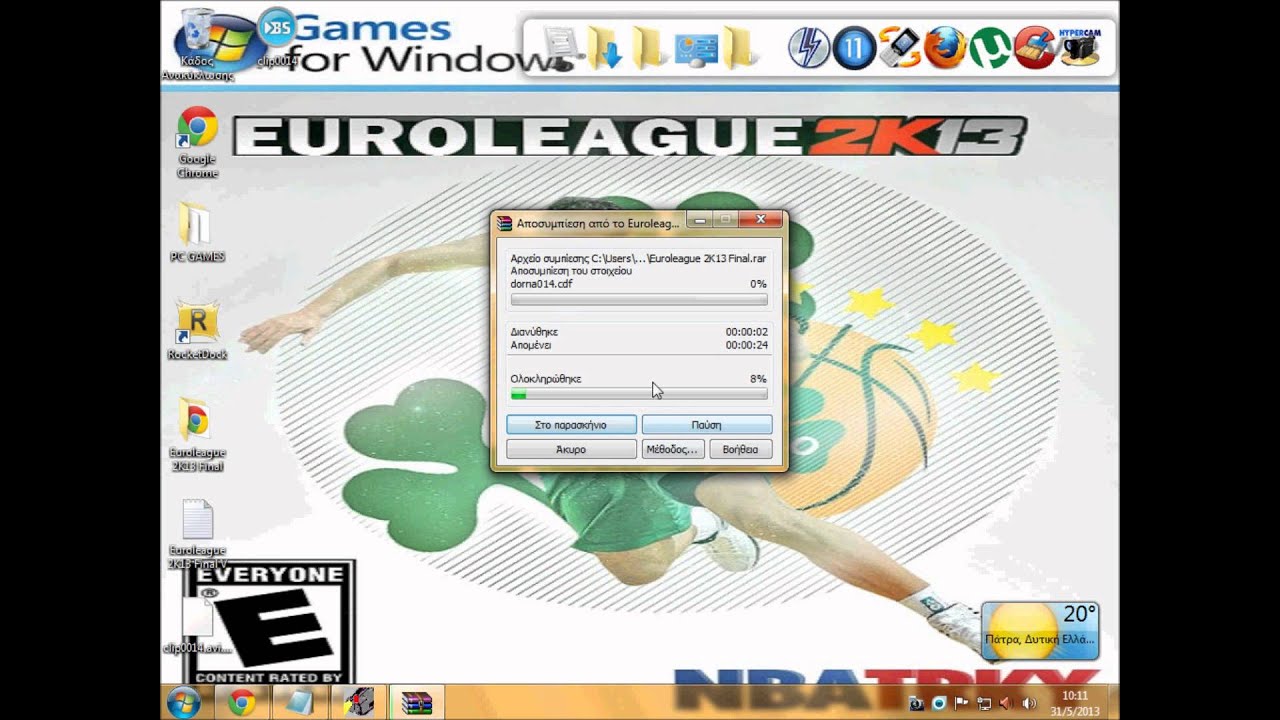Switch to WinRAR in the taskbar
The width and height of the screenshot is (1280, 720).
pos(417,703)
